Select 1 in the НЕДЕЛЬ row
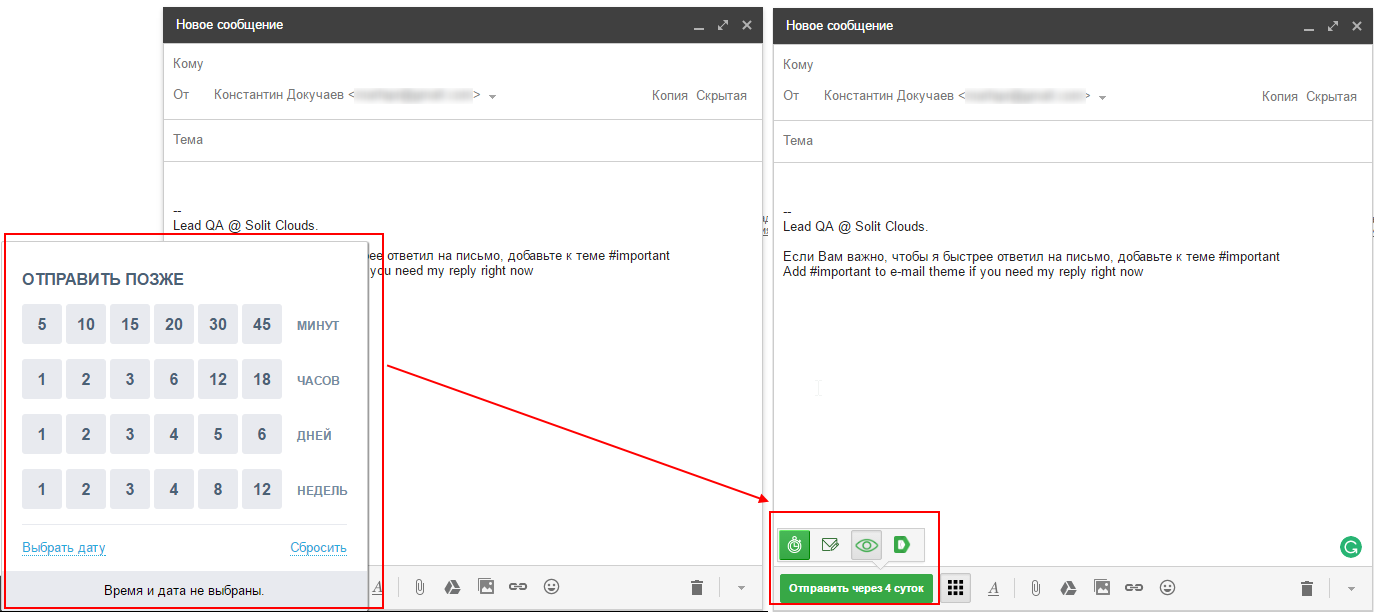1388x612 pixels. coord(42,489)
